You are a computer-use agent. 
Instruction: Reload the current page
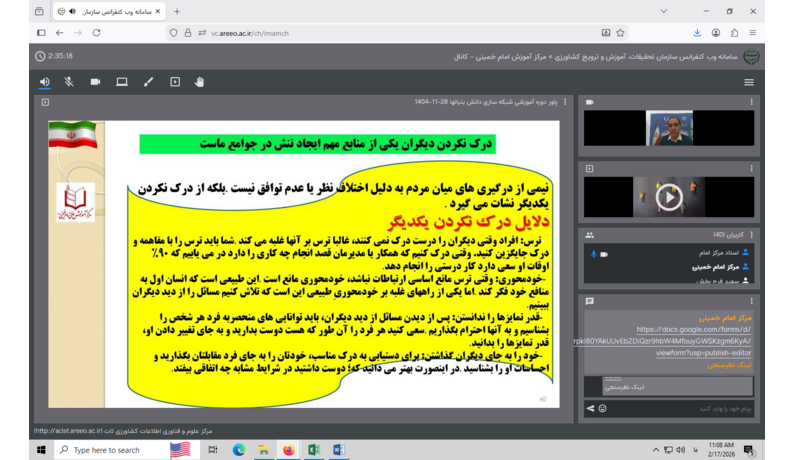click(96, 33)
